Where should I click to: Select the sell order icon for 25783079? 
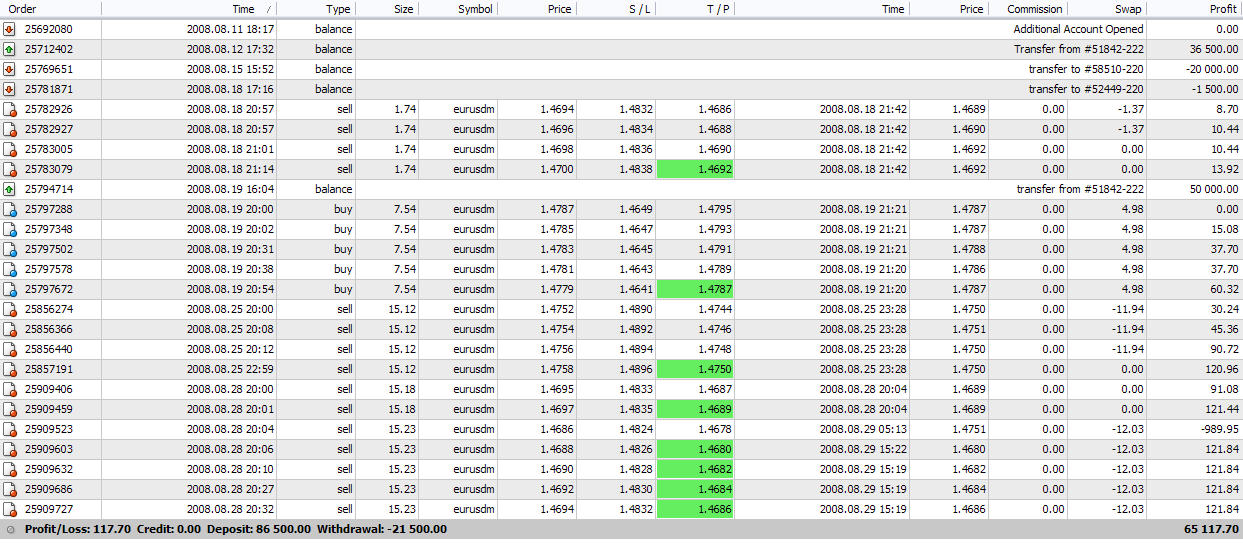[9, 169]
